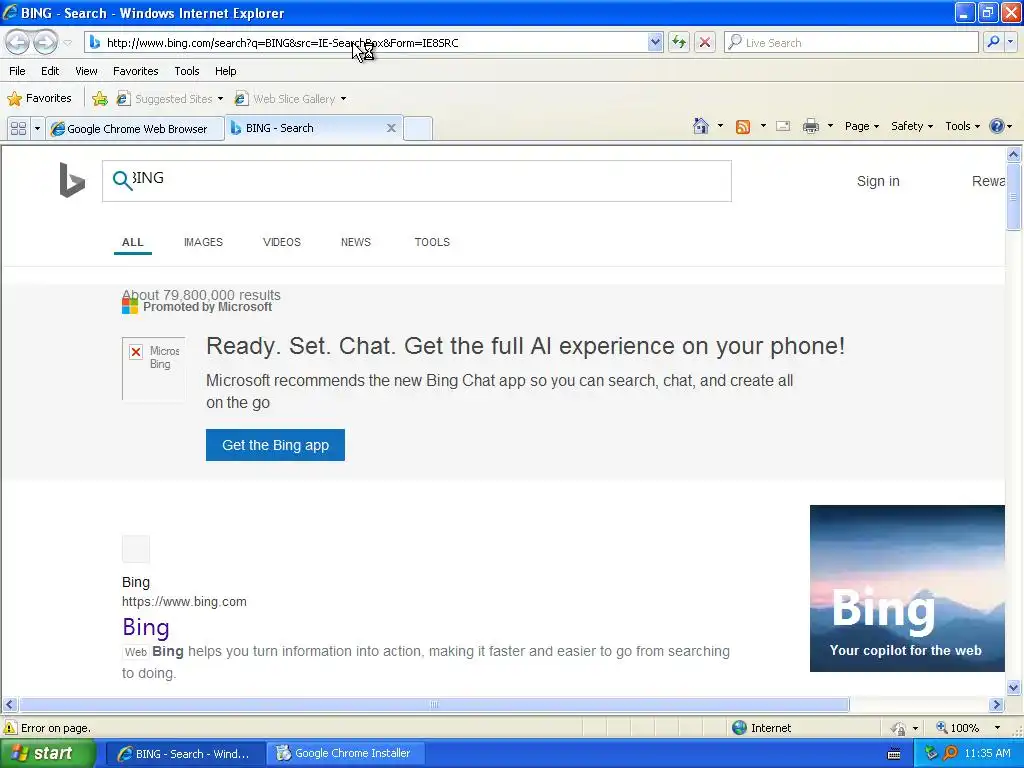1024x768 pixels.
Task: Click the Favorites star button
Action: click(x=39, y=99)
